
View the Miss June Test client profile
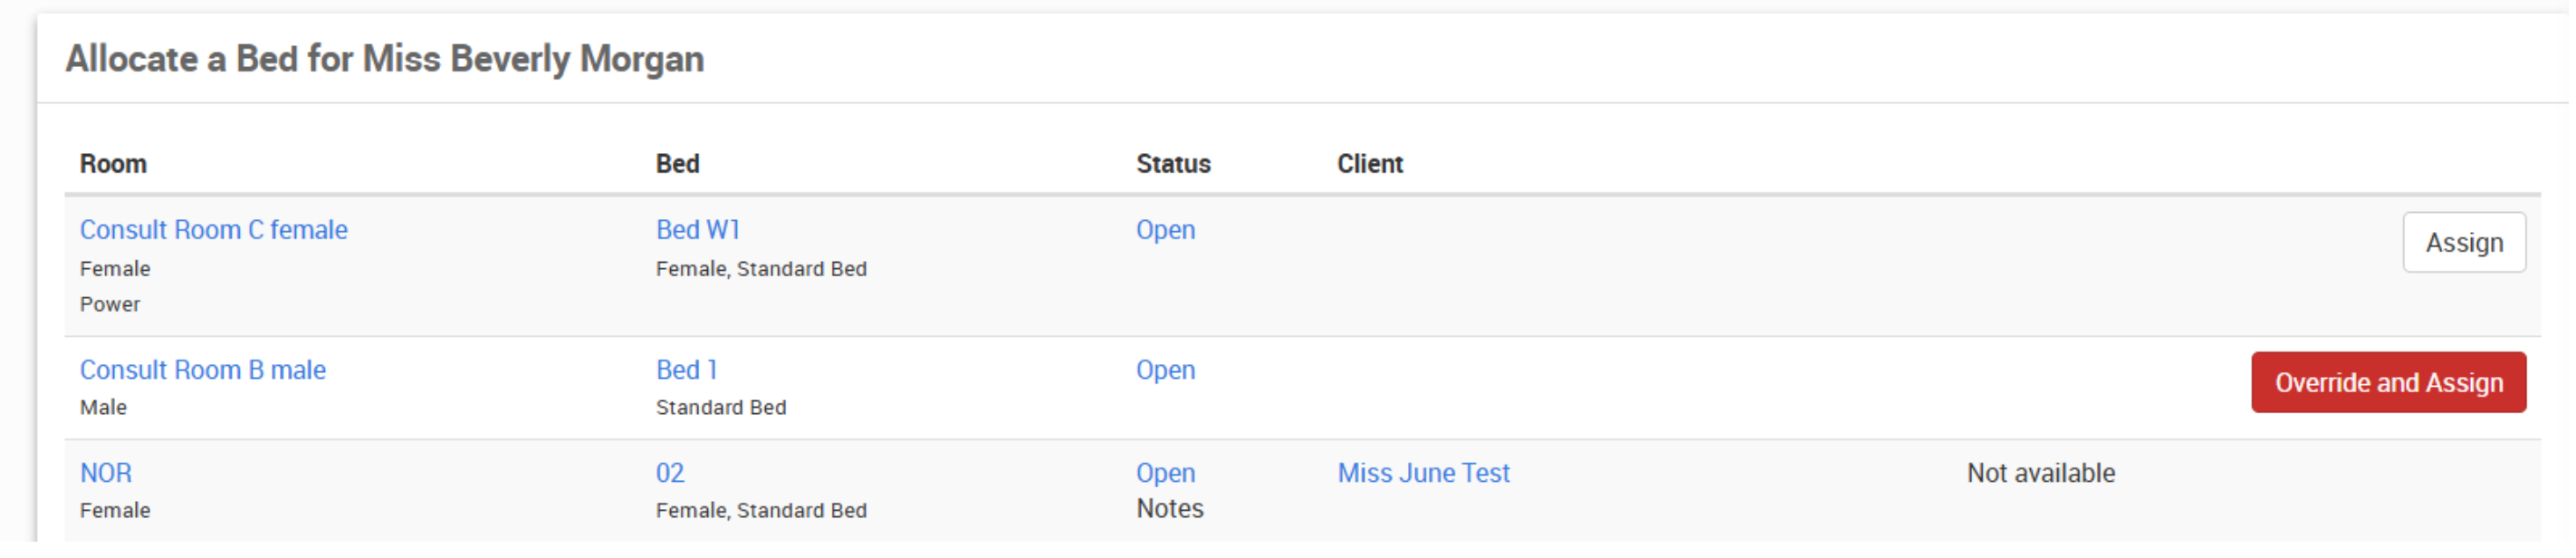[x=1424, y=473]
